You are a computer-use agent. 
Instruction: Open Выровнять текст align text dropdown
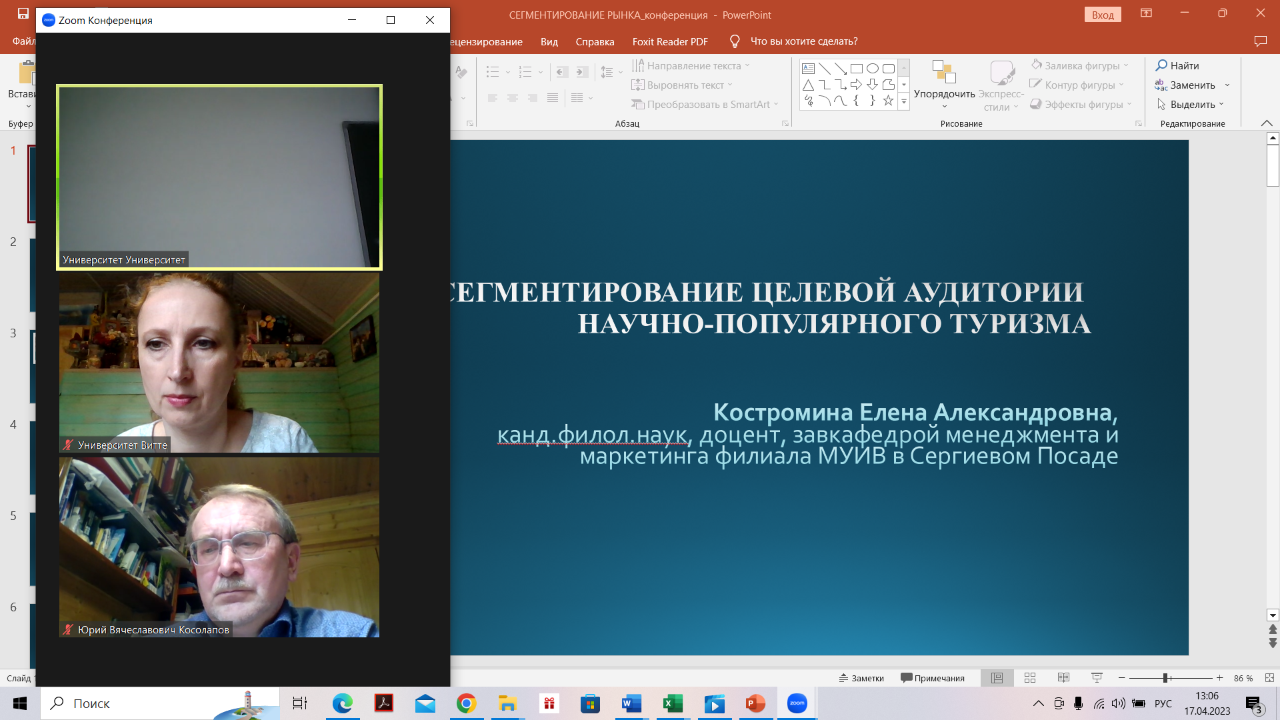683,85
